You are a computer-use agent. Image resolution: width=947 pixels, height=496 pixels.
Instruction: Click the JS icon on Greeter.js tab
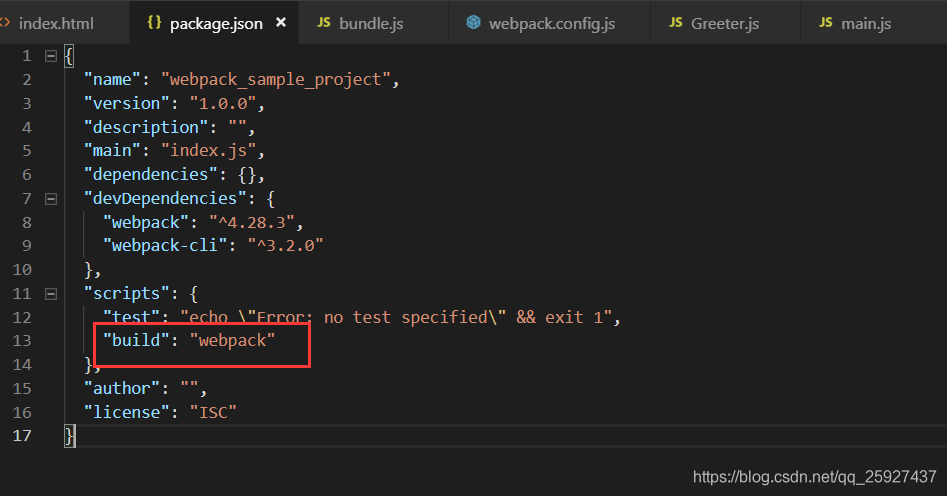tap(676, 23)
